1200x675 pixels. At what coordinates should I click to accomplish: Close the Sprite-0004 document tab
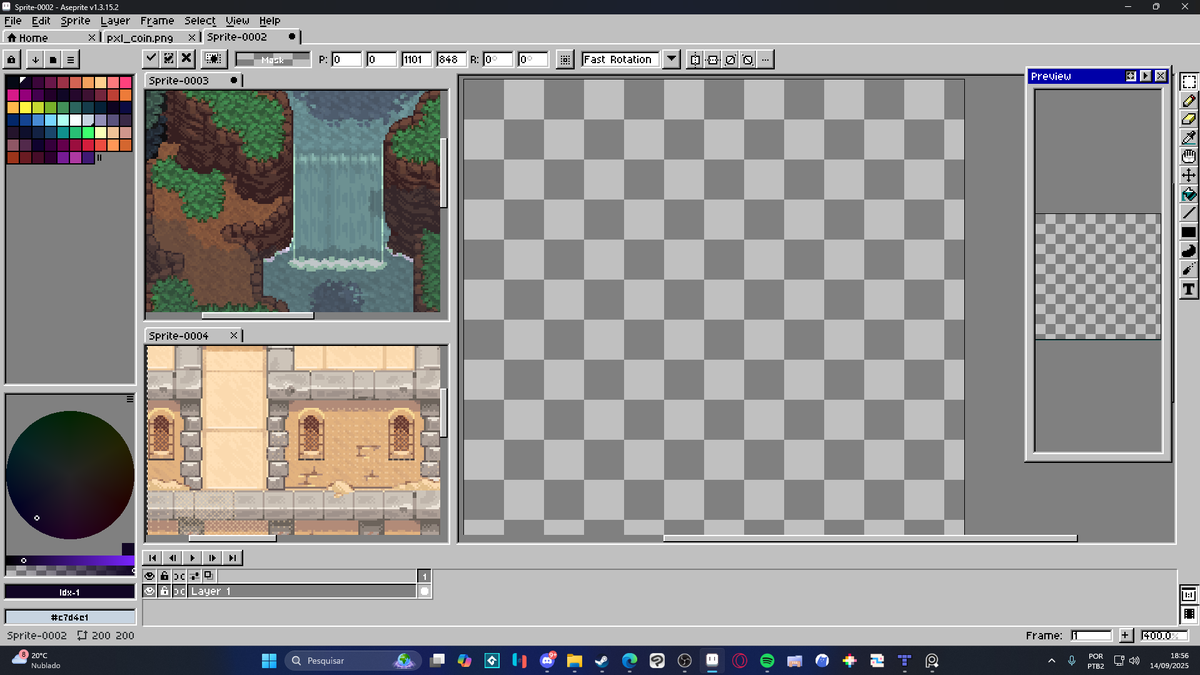(x=233, y=335)
